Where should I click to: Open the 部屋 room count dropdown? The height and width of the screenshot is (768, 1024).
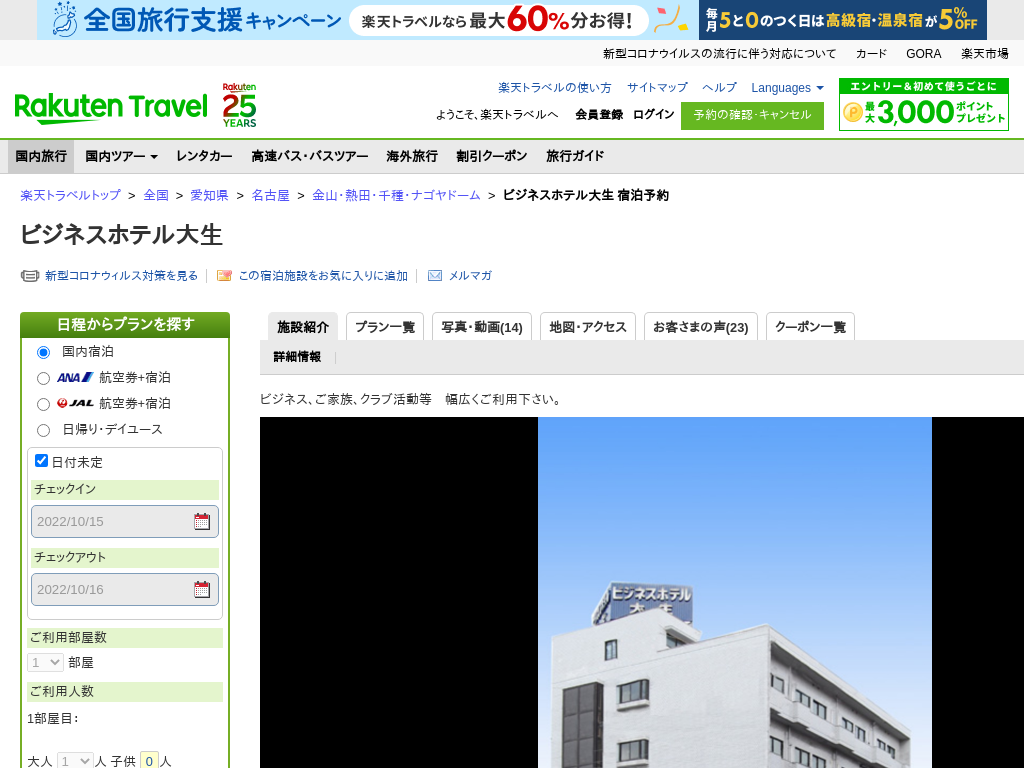click(45, 662)
